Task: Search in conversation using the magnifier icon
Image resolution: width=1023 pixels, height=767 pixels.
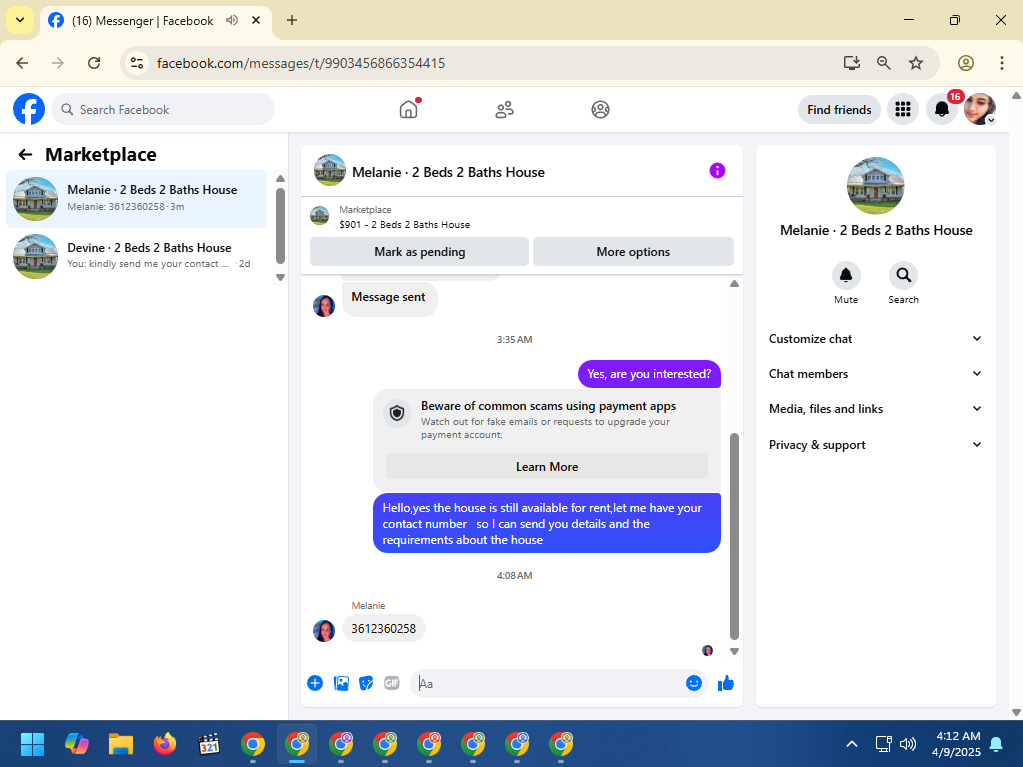Action: 903,275
